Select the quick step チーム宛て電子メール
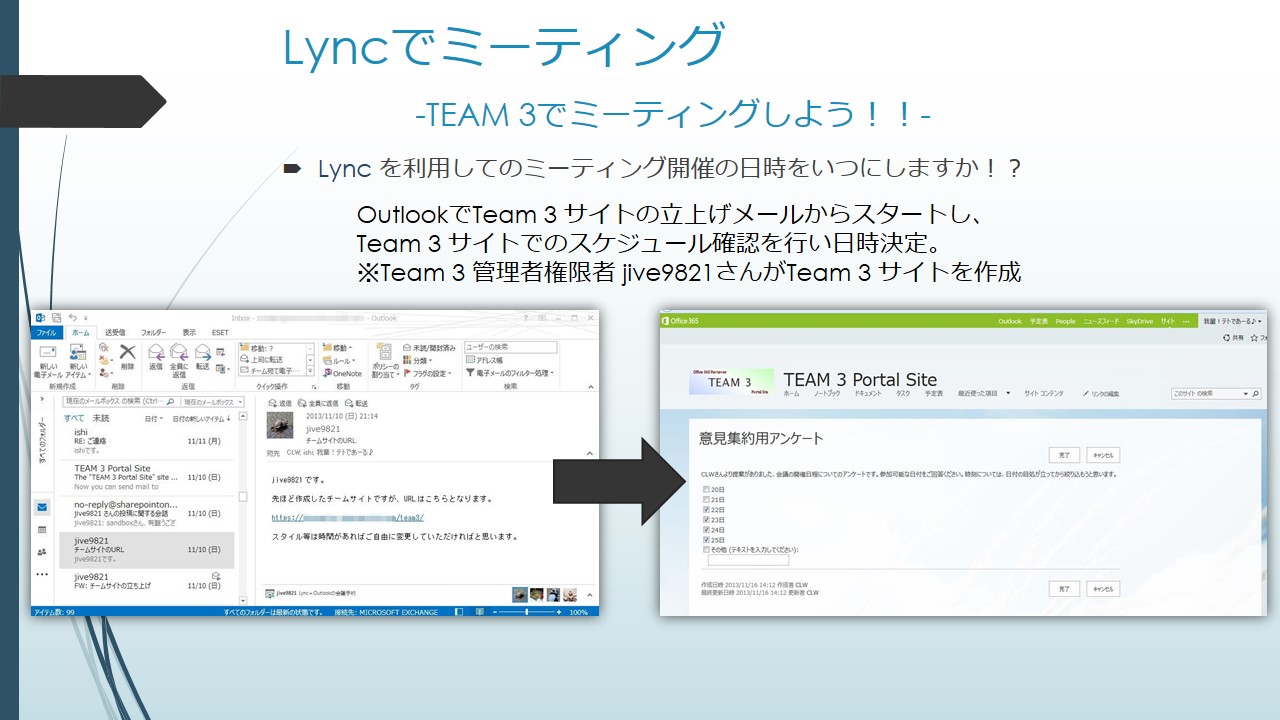This screenshot has width=1280, height=720. coord(271,372)
